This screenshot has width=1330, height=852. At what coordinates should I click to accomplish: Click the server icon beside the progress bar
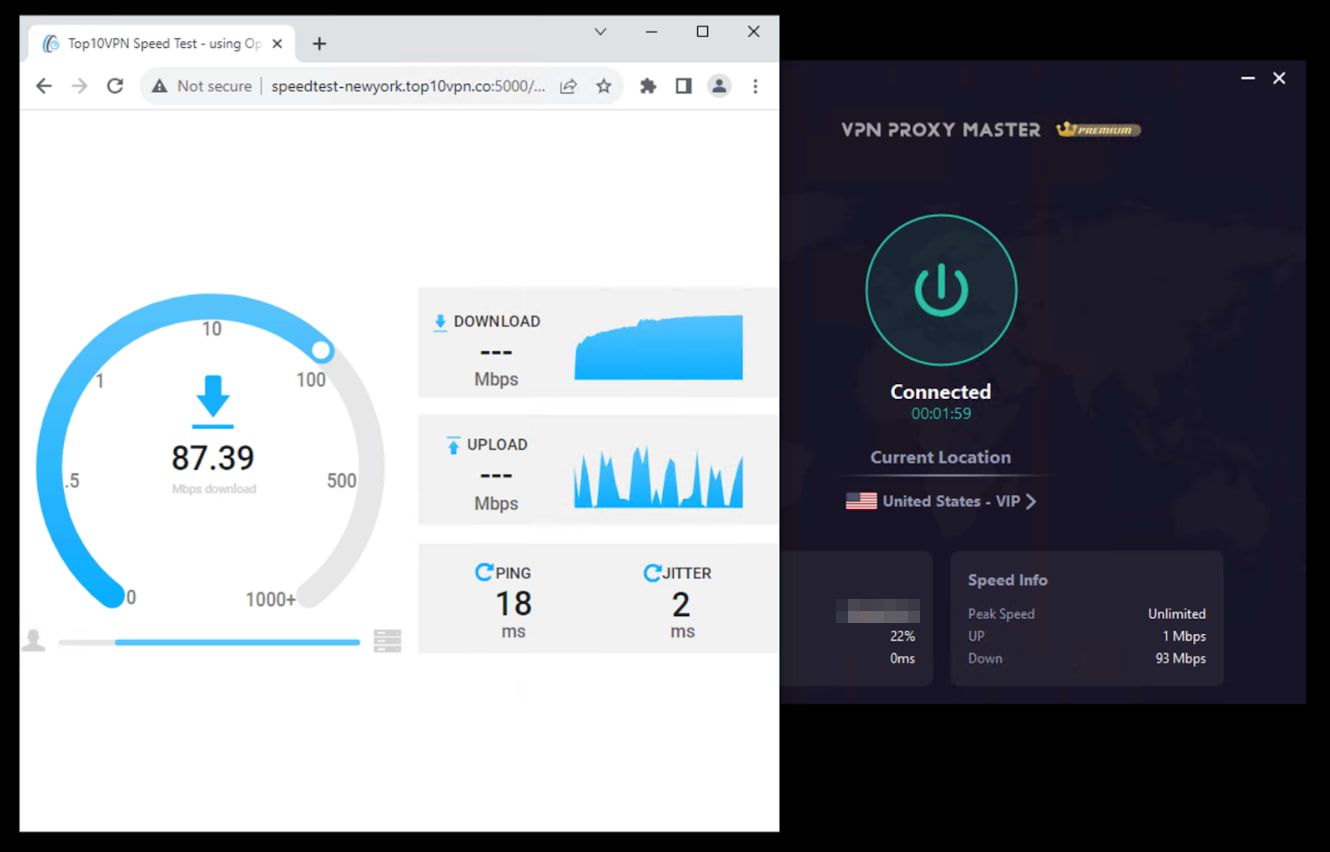(387, 640)
